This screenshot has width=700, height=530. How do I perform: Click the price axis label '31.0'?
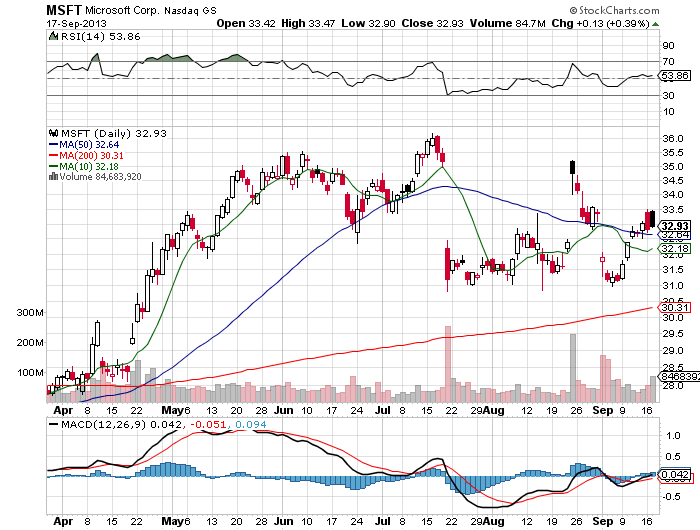point(672,285)
